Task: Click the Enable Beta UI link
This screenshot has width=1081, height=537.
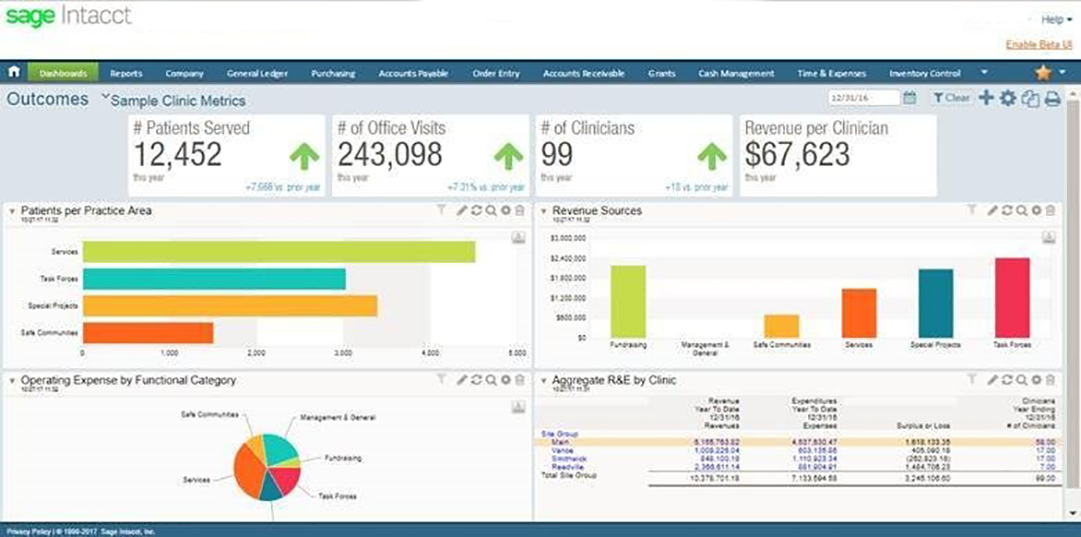Action: (x=1038, y=44)
